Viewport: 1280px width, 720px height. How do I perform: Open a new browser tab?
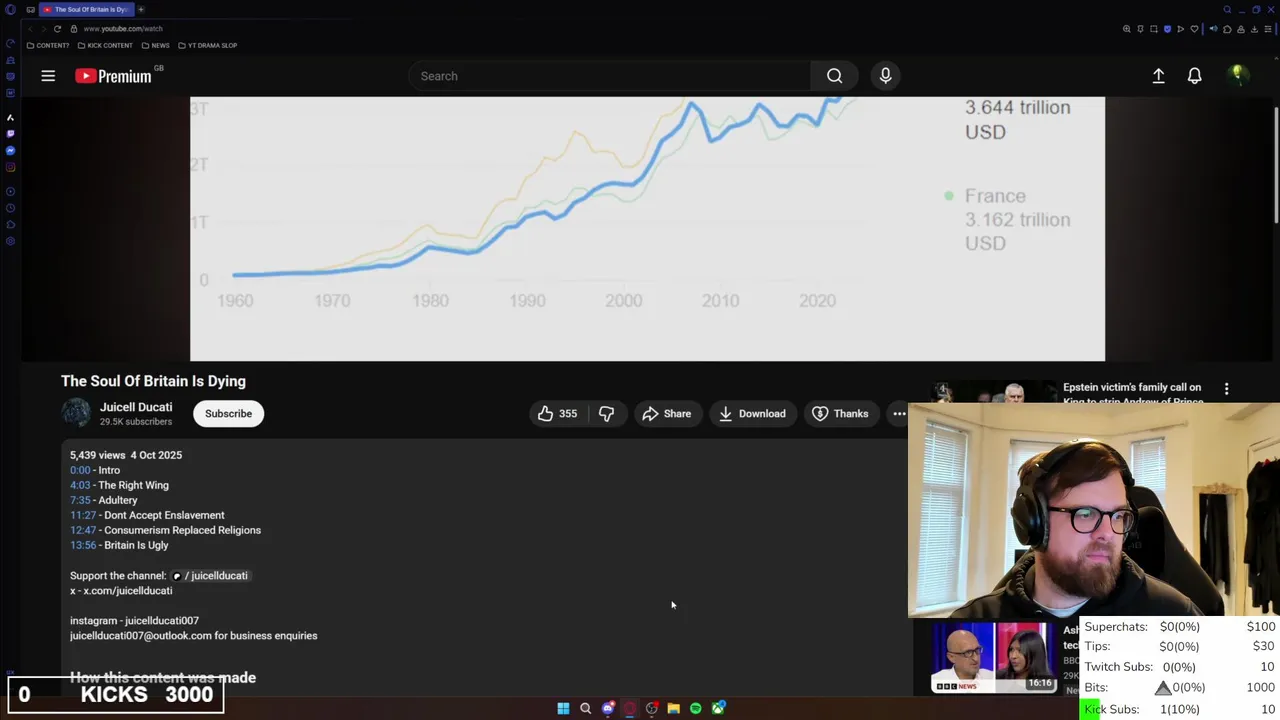point(141,9)
